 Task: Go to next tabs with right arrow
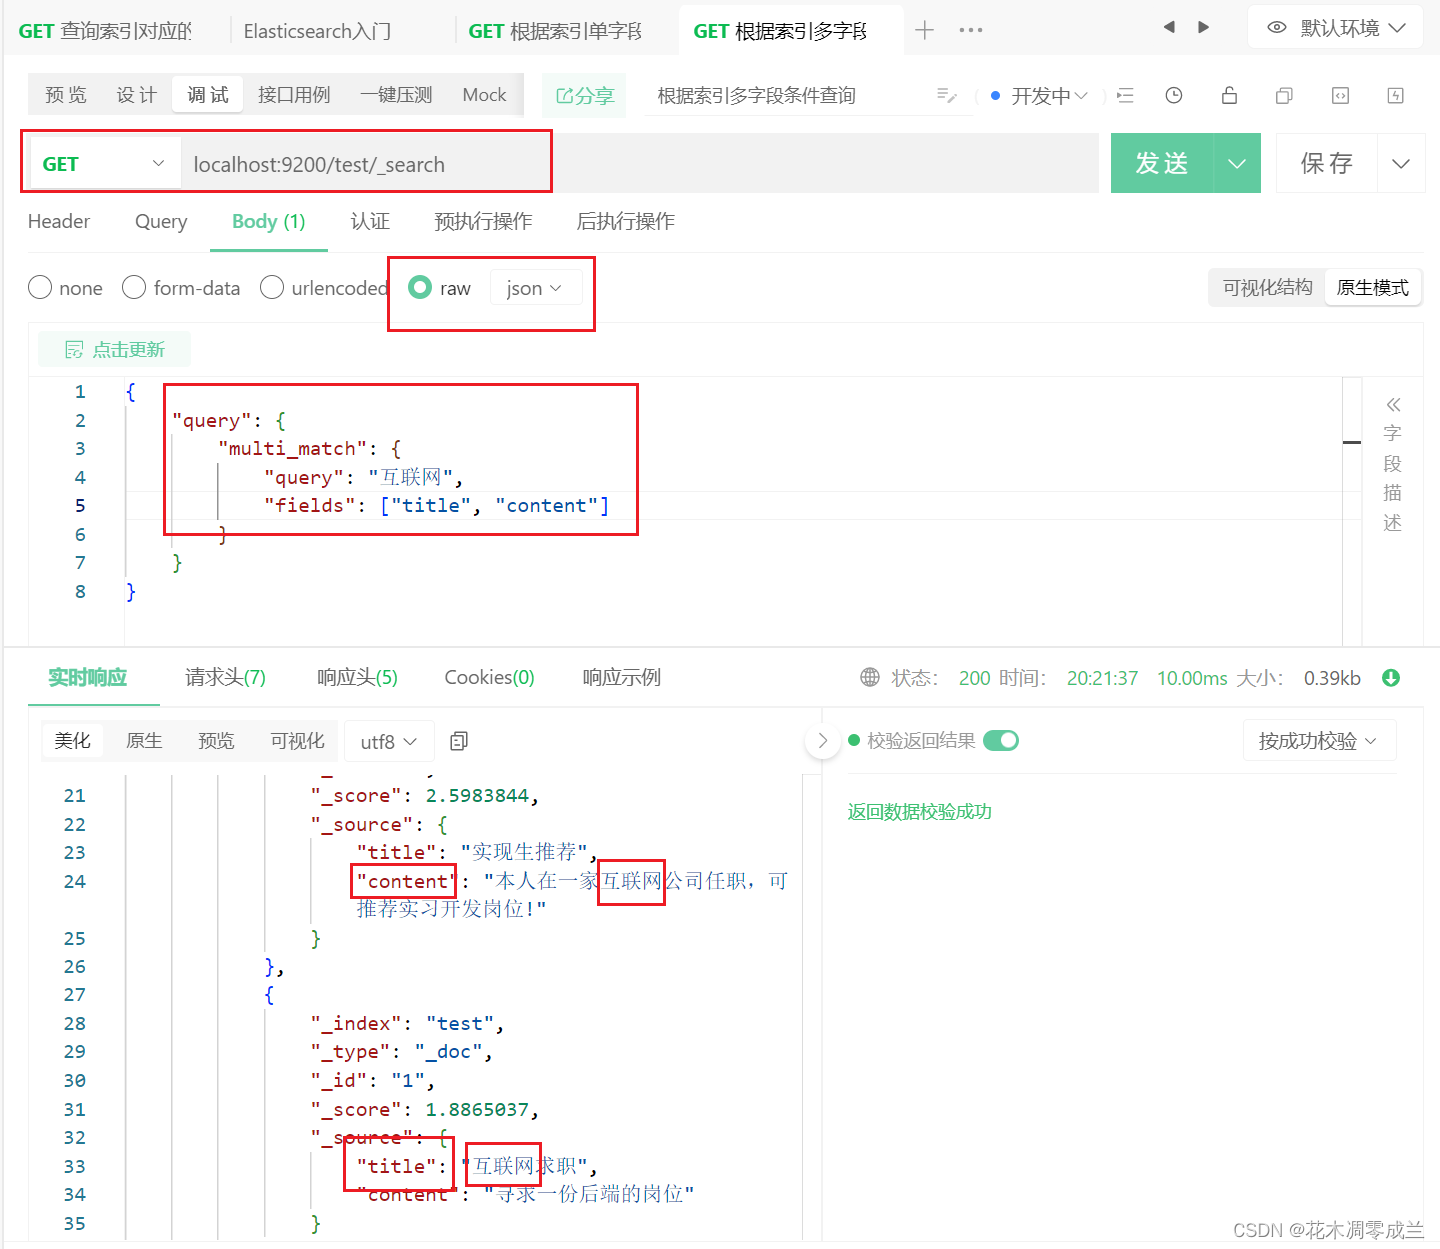(x=1204, y=27)
